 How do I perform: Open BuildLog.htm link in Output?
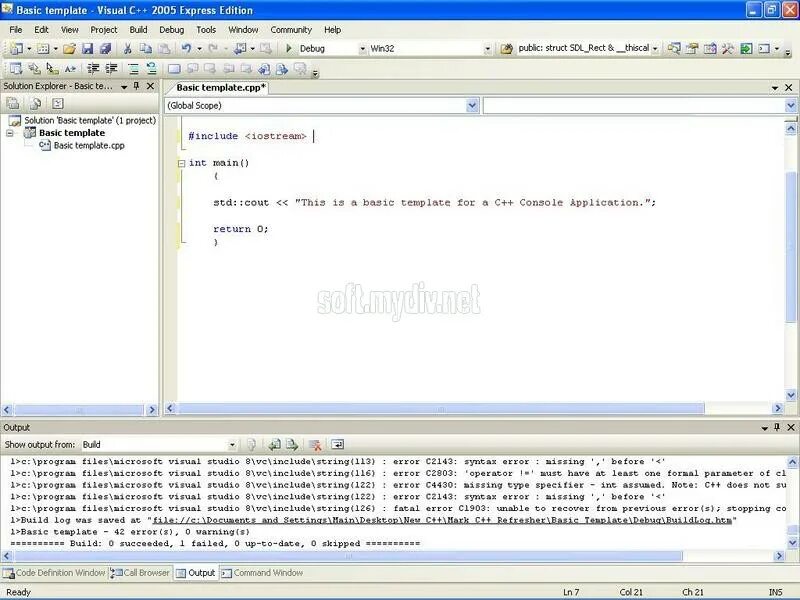pos(442,520)
